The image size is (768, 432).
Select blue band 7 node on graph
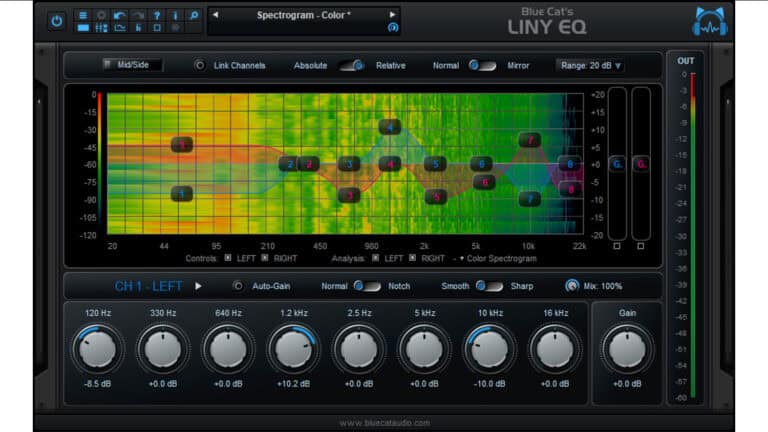coord(529,198)
